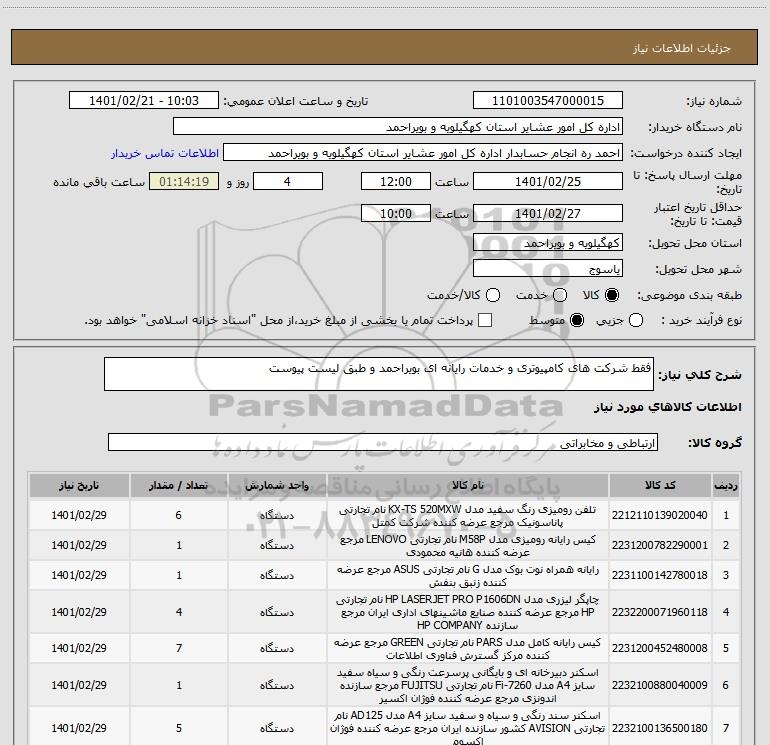Click product code 2232100136500180
This screenshot has height=745, width=770.
660,728
